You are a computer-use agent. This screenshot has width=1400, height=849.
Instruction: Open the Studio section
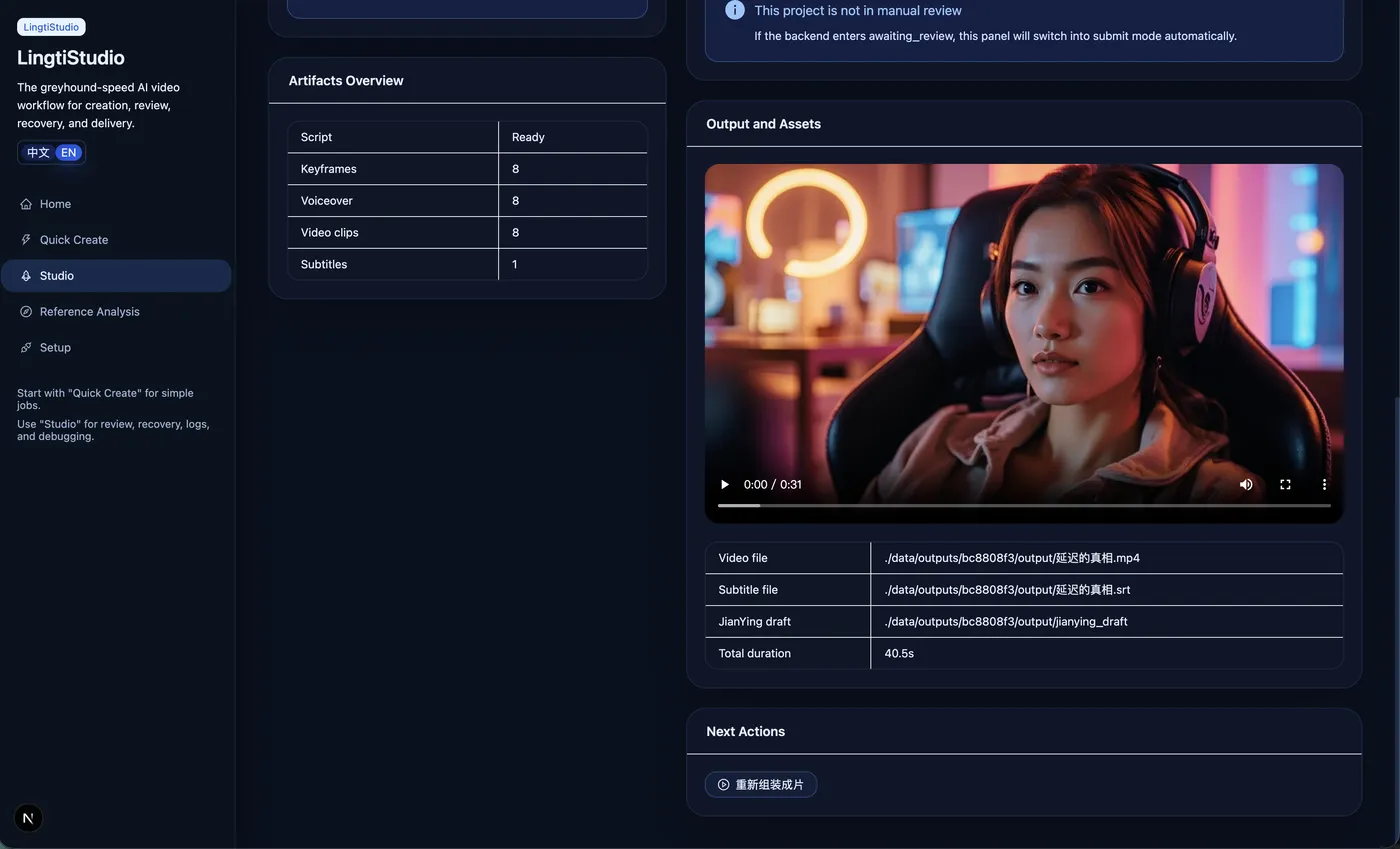pos(116,276)
